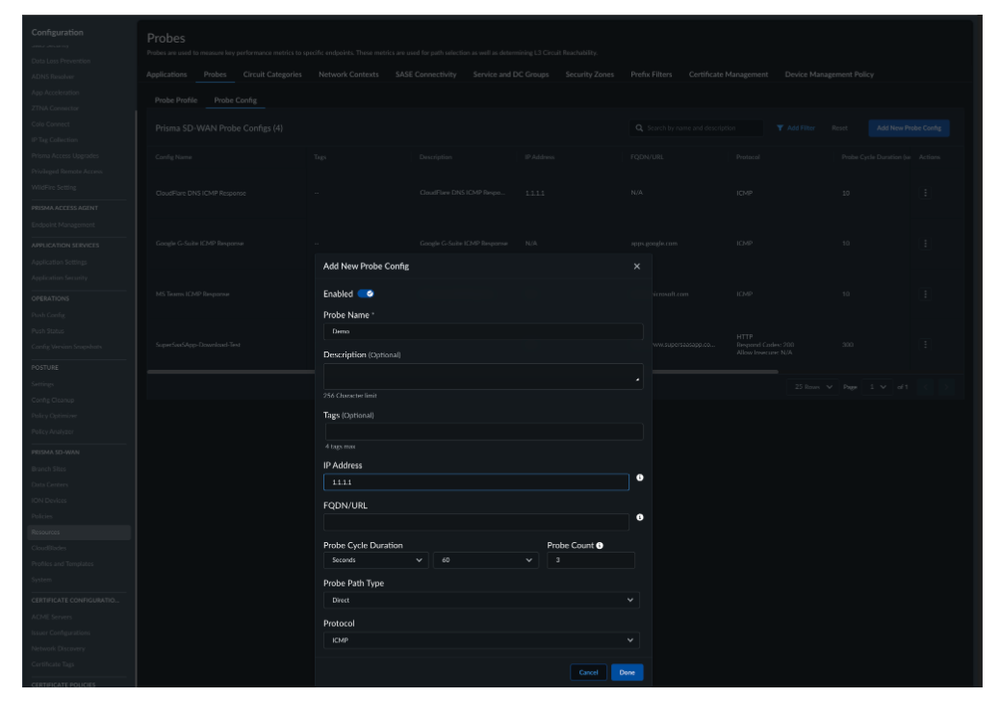Open CloudBlades in the sidebar
Viewport: 999px width, 704px height.
click(48, 548)
